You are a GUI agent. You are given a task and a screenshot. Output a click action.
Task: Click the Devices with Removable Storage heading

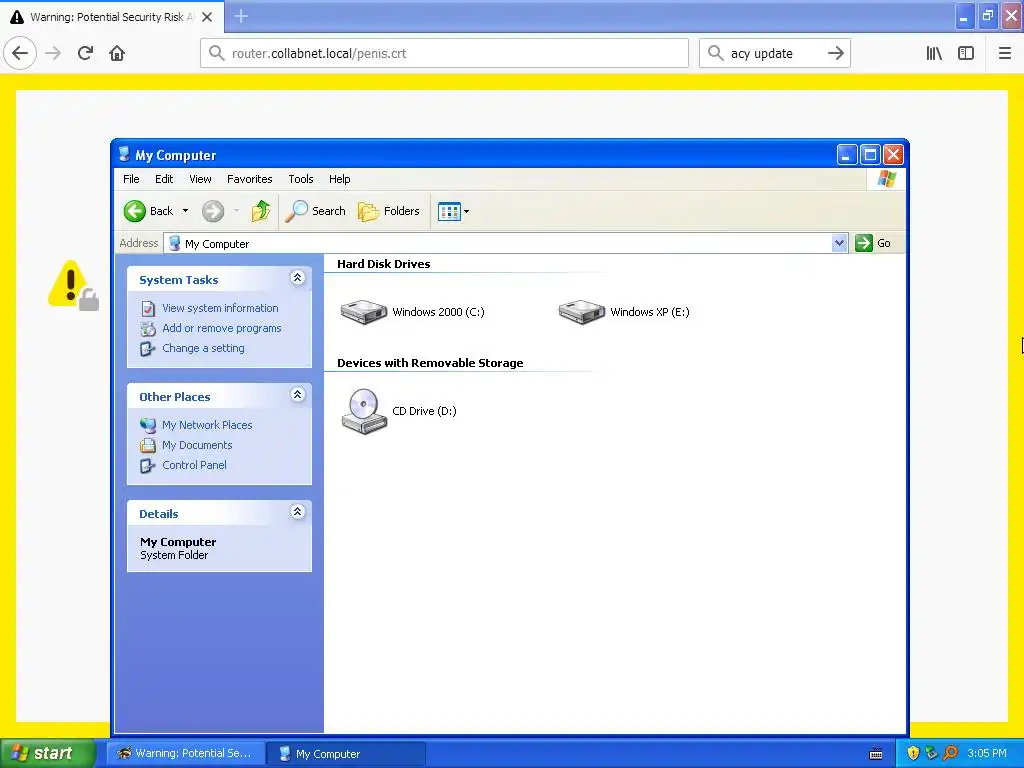[x=430, y=363]
